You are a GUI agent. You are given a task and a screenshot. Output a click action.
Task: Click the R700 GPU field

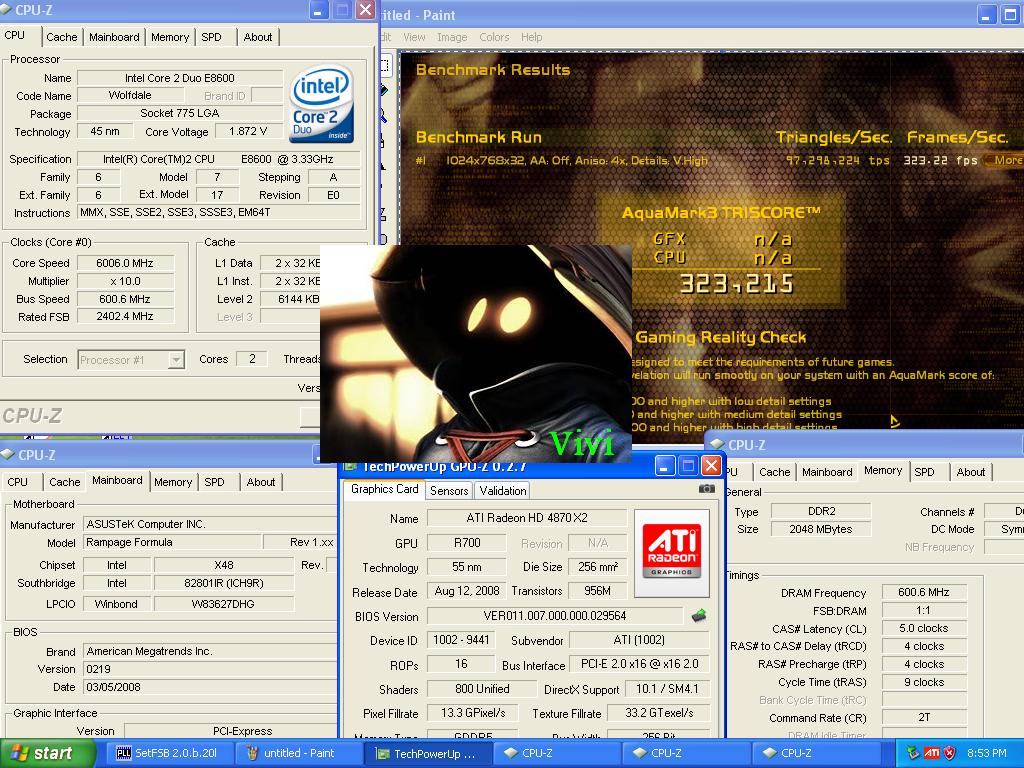click(x=467, y=543)
